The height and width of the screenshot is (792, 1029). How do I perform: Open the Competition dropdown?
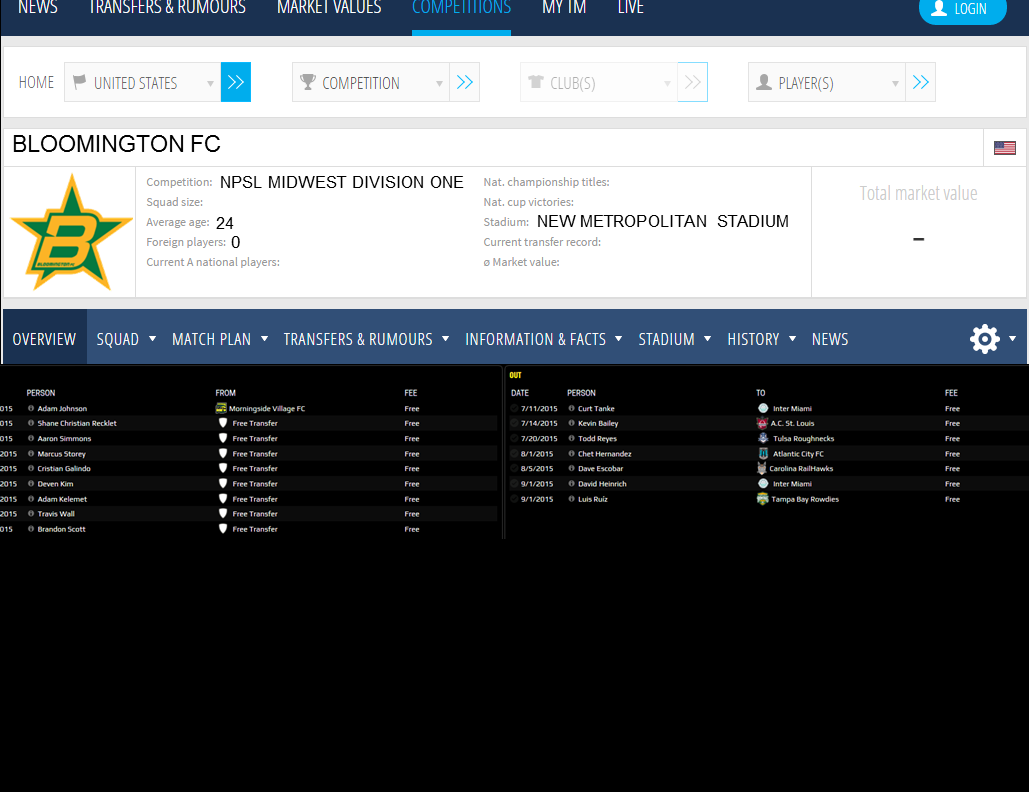click(371, 82)
